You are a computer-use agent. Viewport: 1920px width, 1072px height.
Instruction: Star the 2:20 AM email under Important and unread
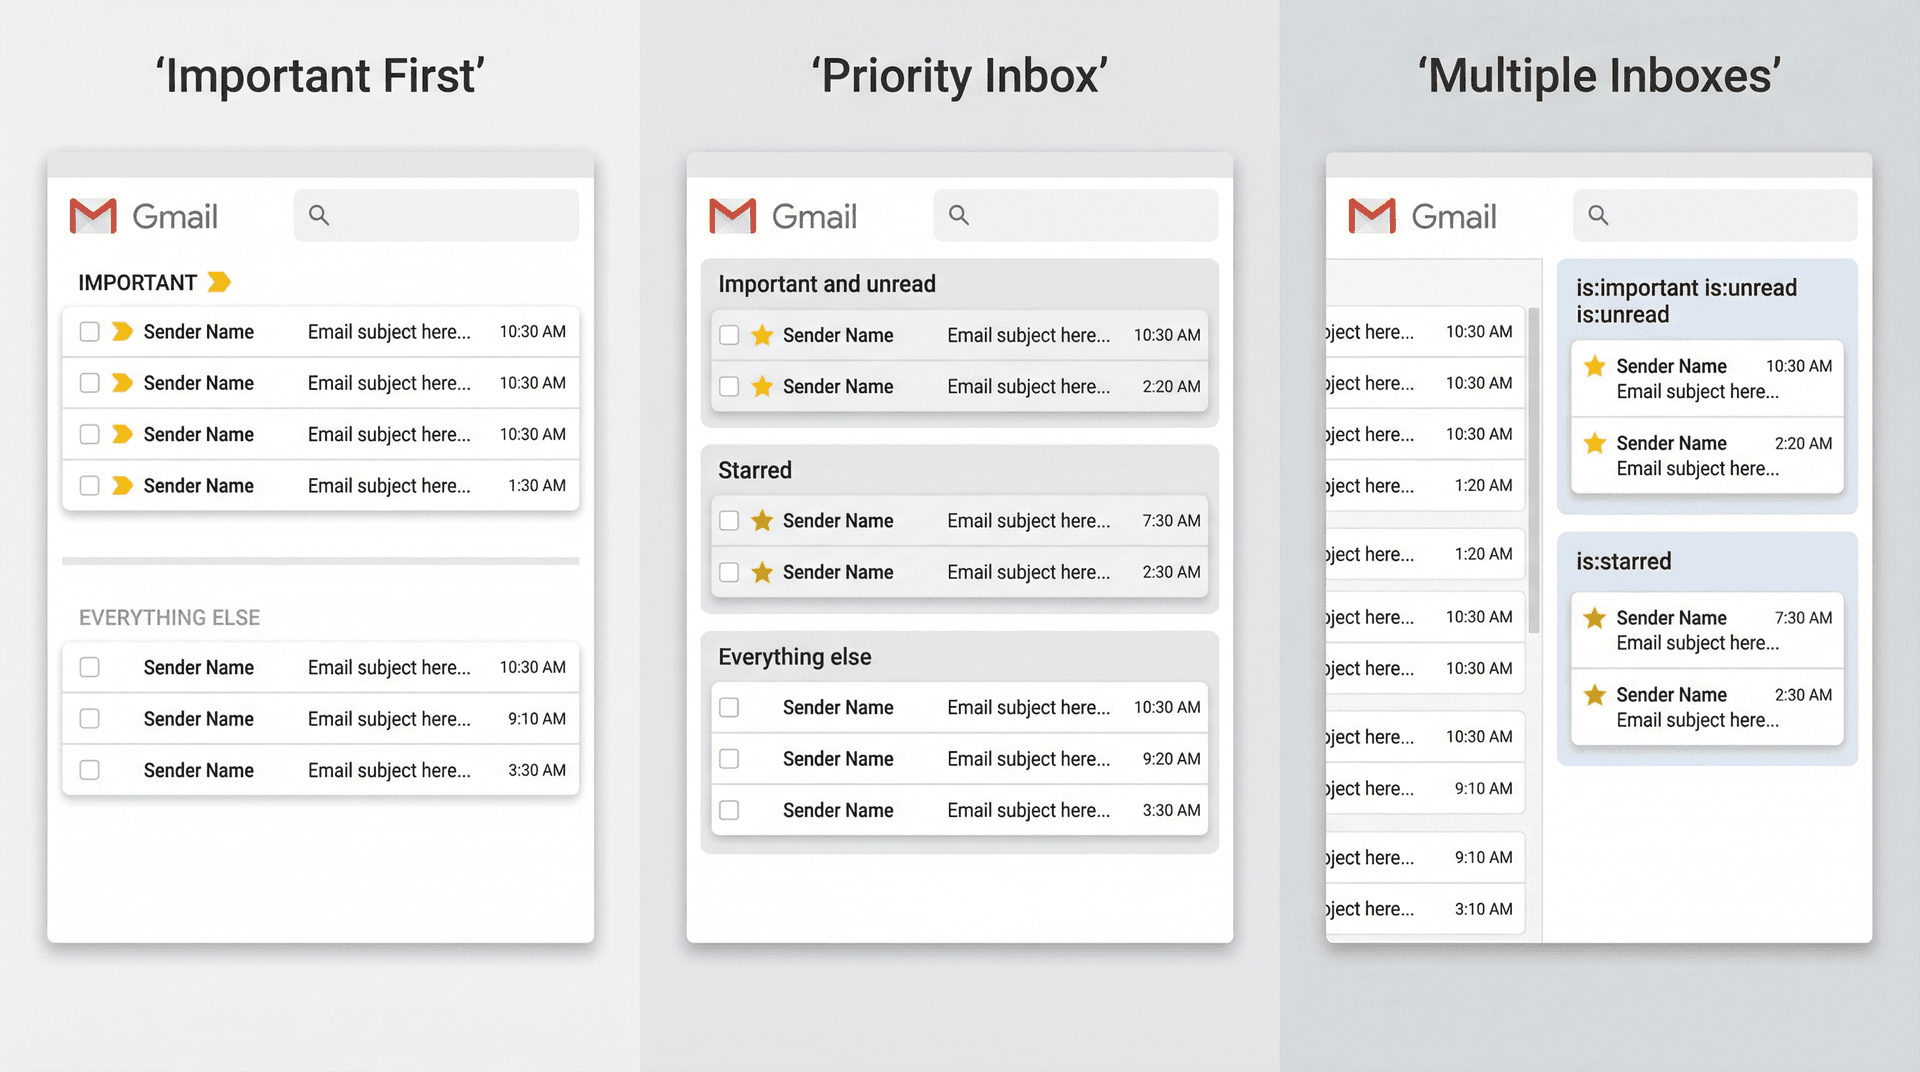coord(761,386)
